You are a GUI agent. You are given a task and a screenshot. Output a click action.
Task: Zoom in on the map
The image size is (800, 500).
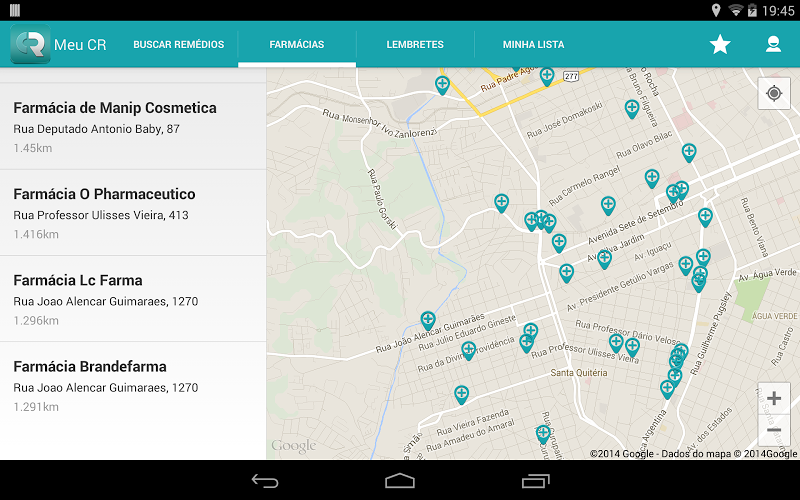[x=774, y=398]
